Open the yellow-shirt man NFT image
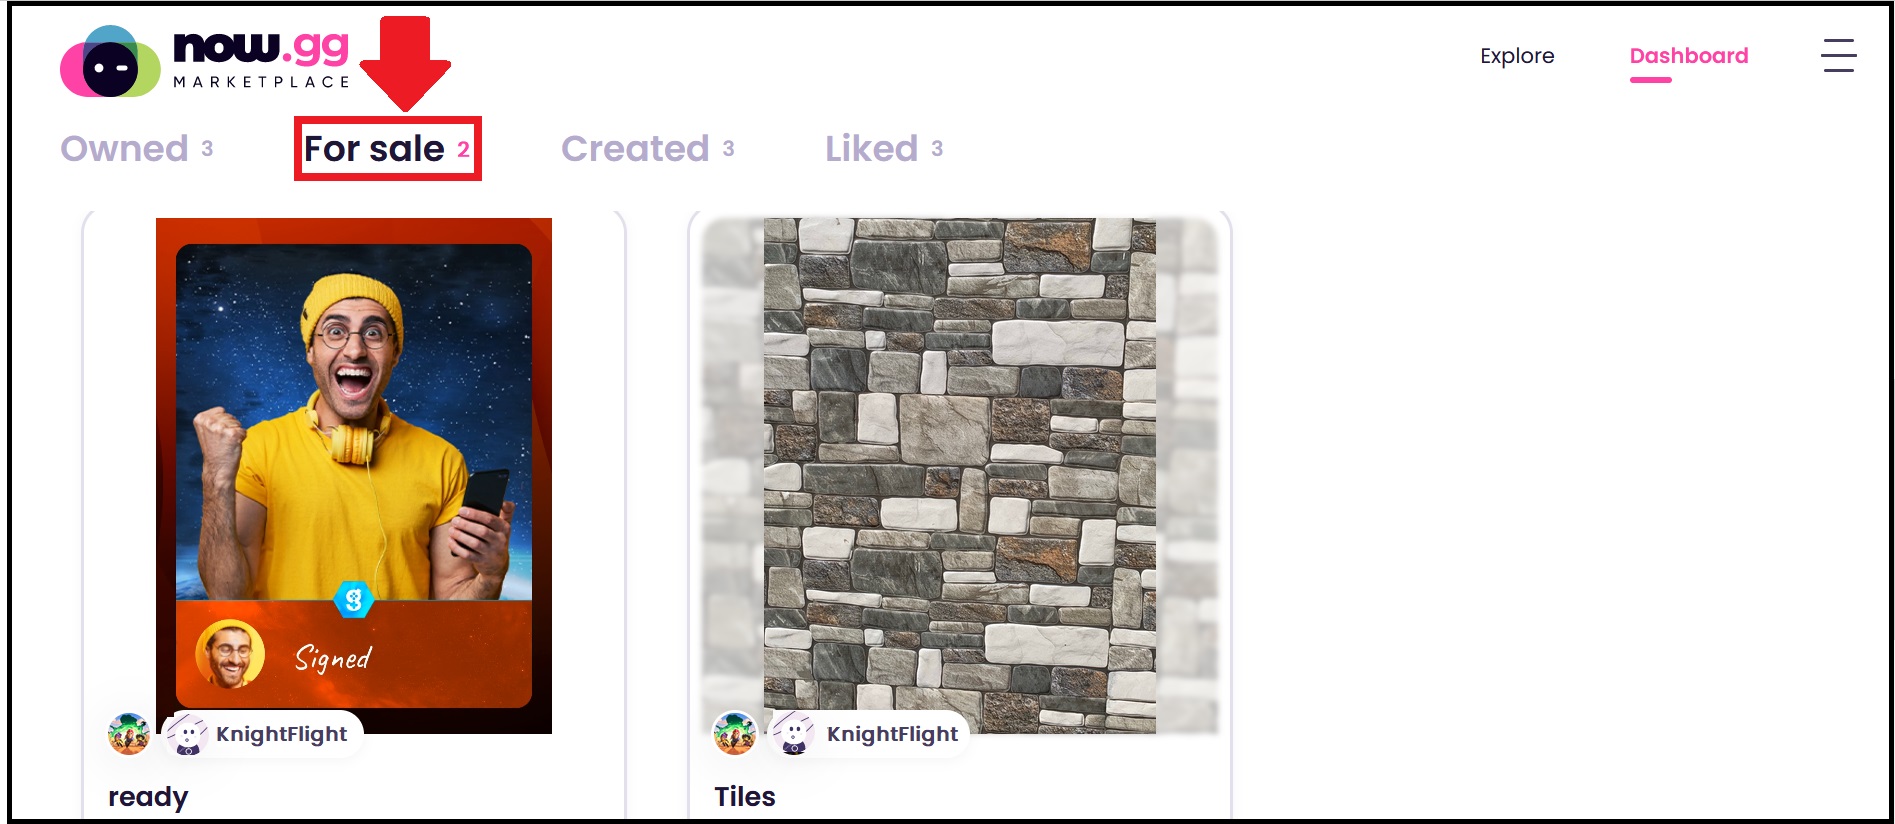Viewport: 1895px width, 824px height. point(354,475)
